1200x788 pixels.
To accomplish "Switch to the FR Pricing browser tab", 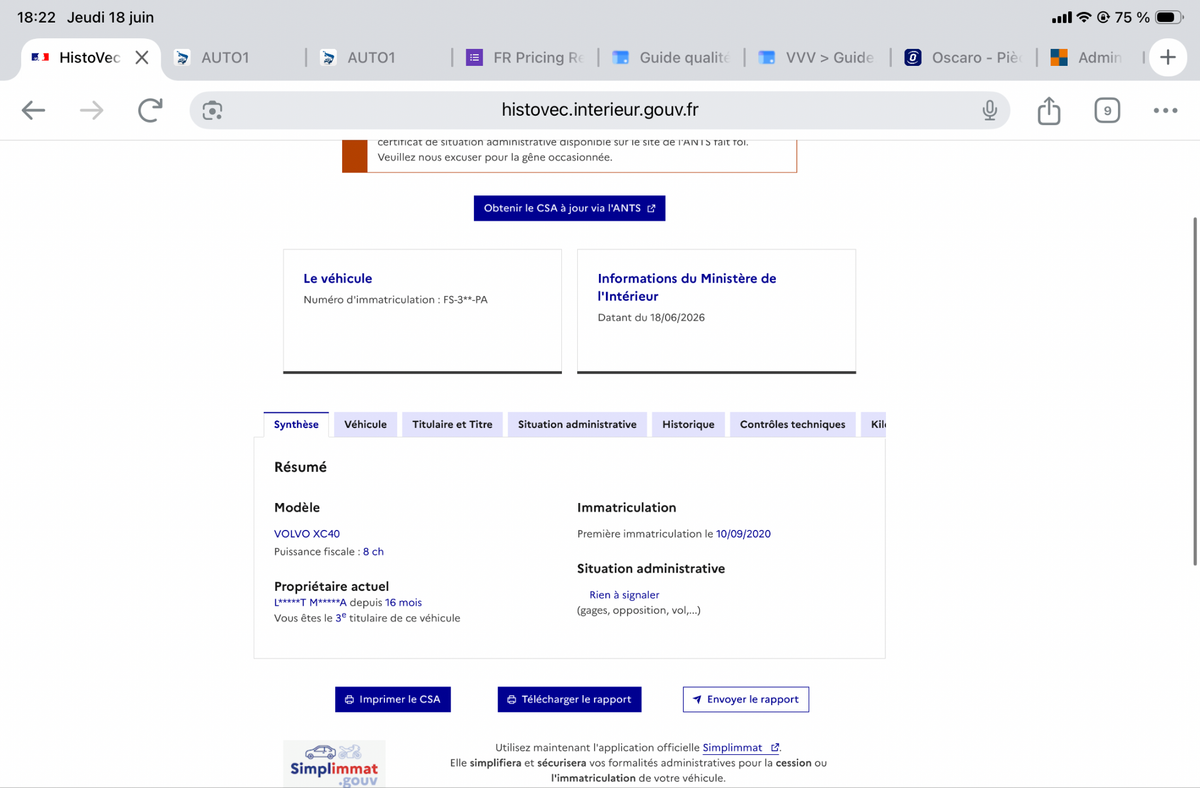I will (525, 57).
